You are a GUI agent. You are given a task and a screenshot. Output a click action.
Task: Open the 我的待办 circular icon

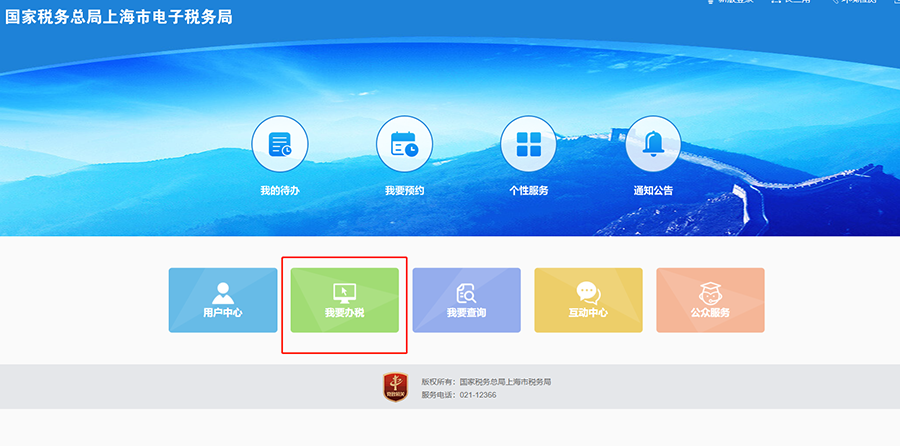coord(280,144)
